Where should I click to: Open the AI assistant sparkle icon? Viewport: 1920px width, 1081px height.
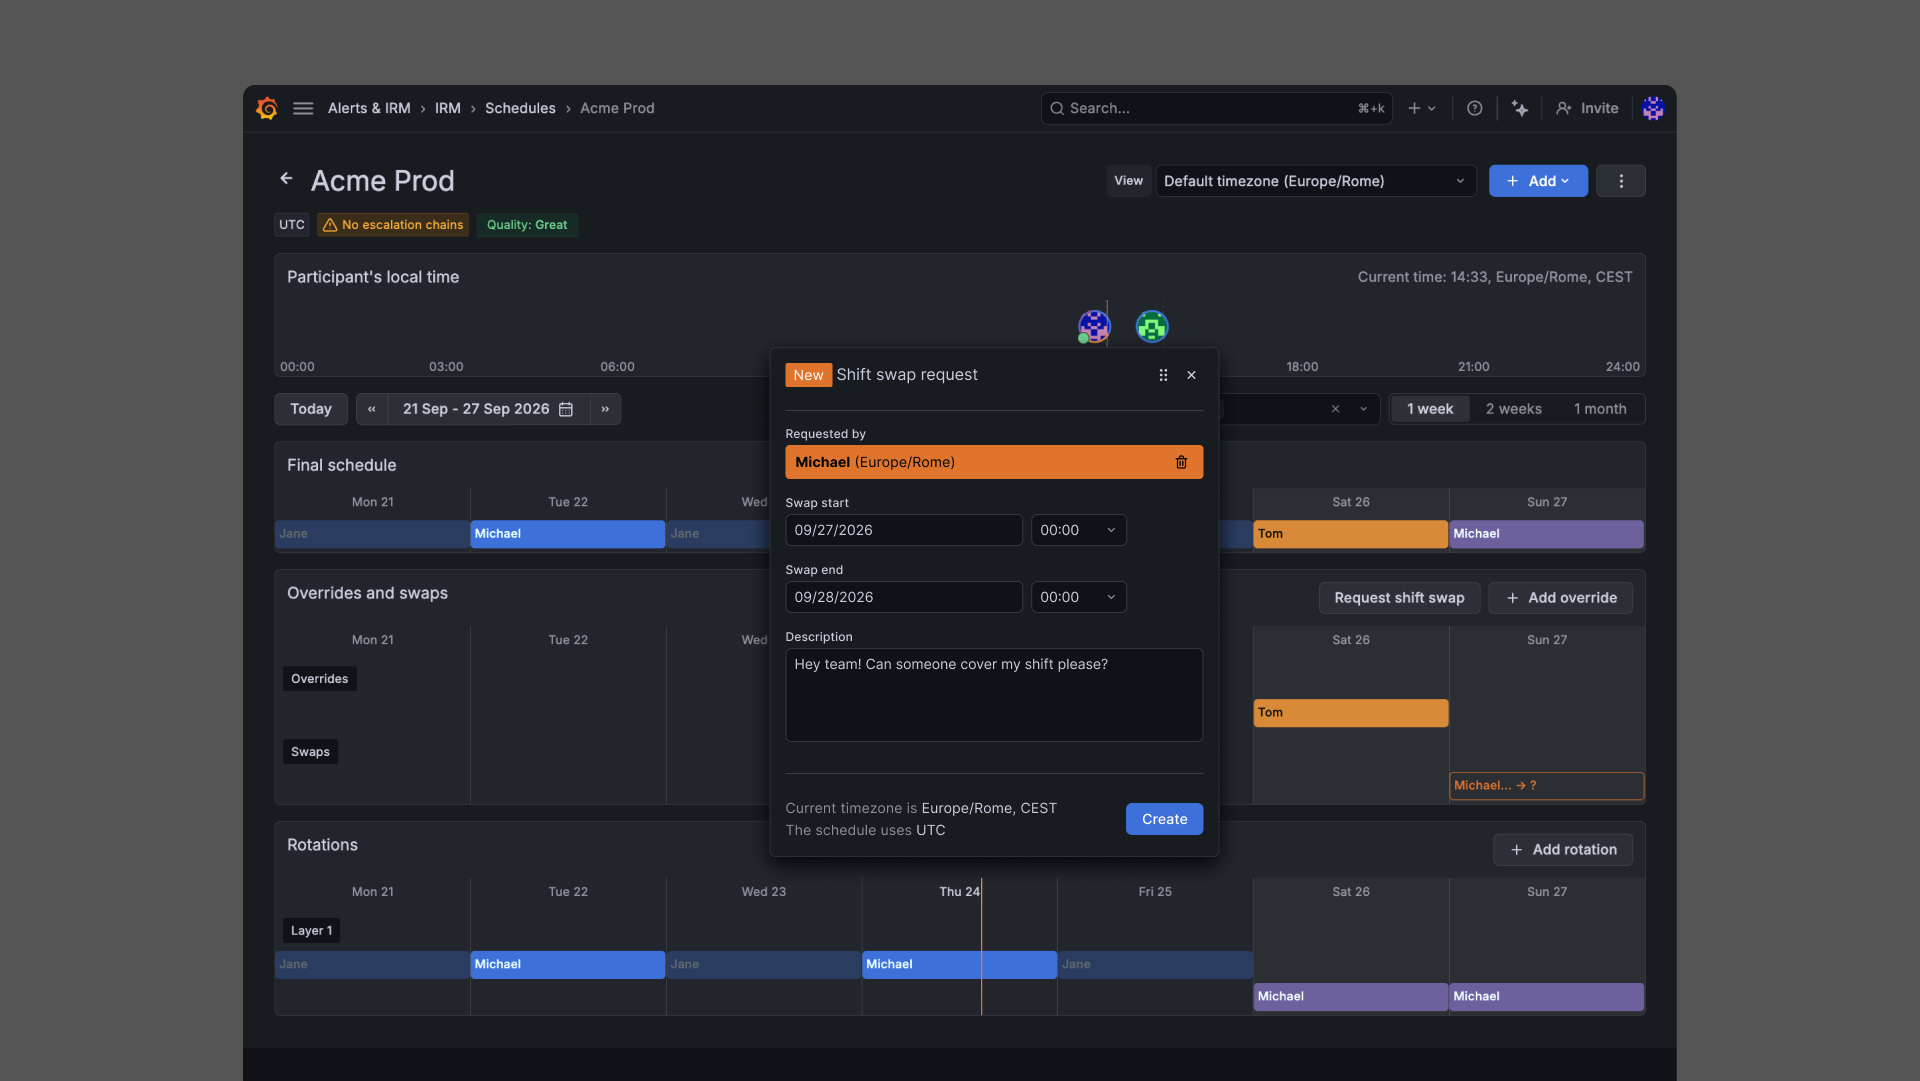coord(1520,108)
